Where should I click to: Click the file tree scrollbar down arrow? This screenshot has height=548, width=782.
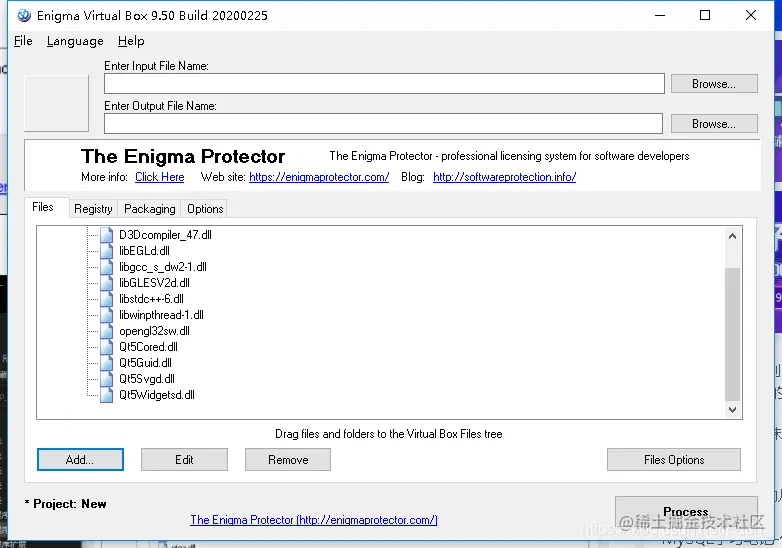[x=732, y=409]
